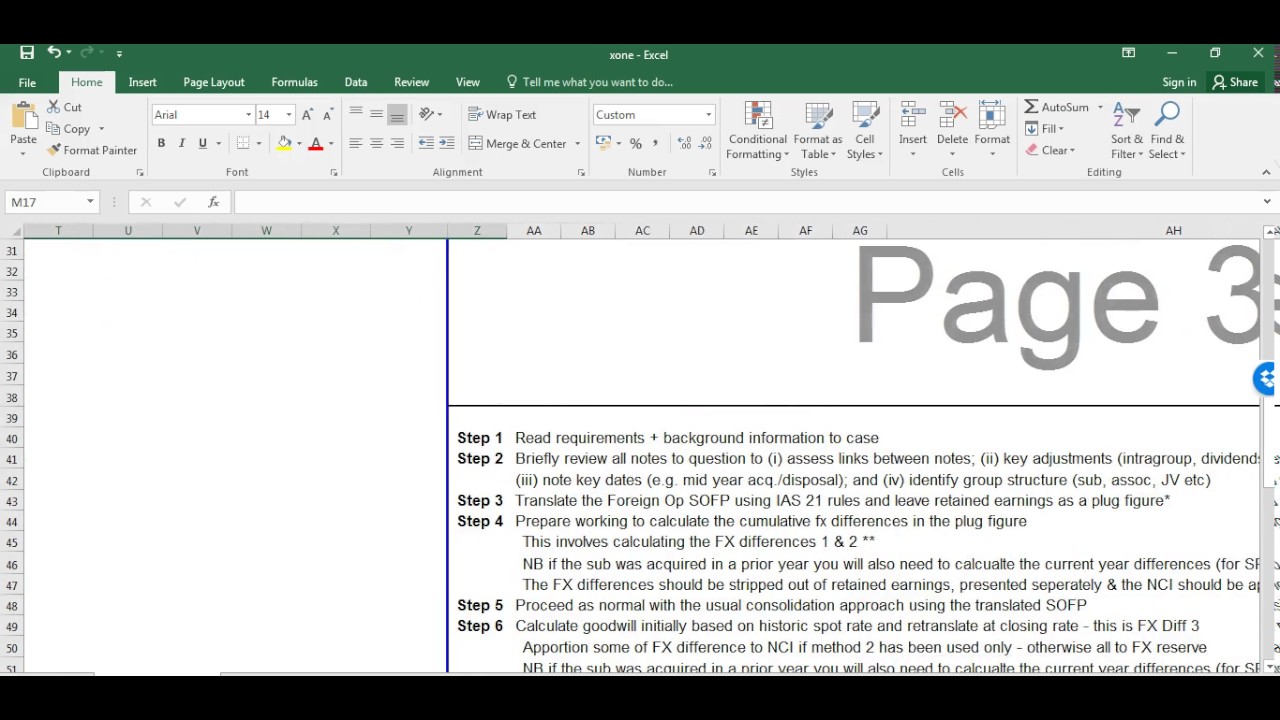The width and height of the screenshot is (1280, 720).
Task: Open Conditional Formatting menu
Action: [757, 131]
